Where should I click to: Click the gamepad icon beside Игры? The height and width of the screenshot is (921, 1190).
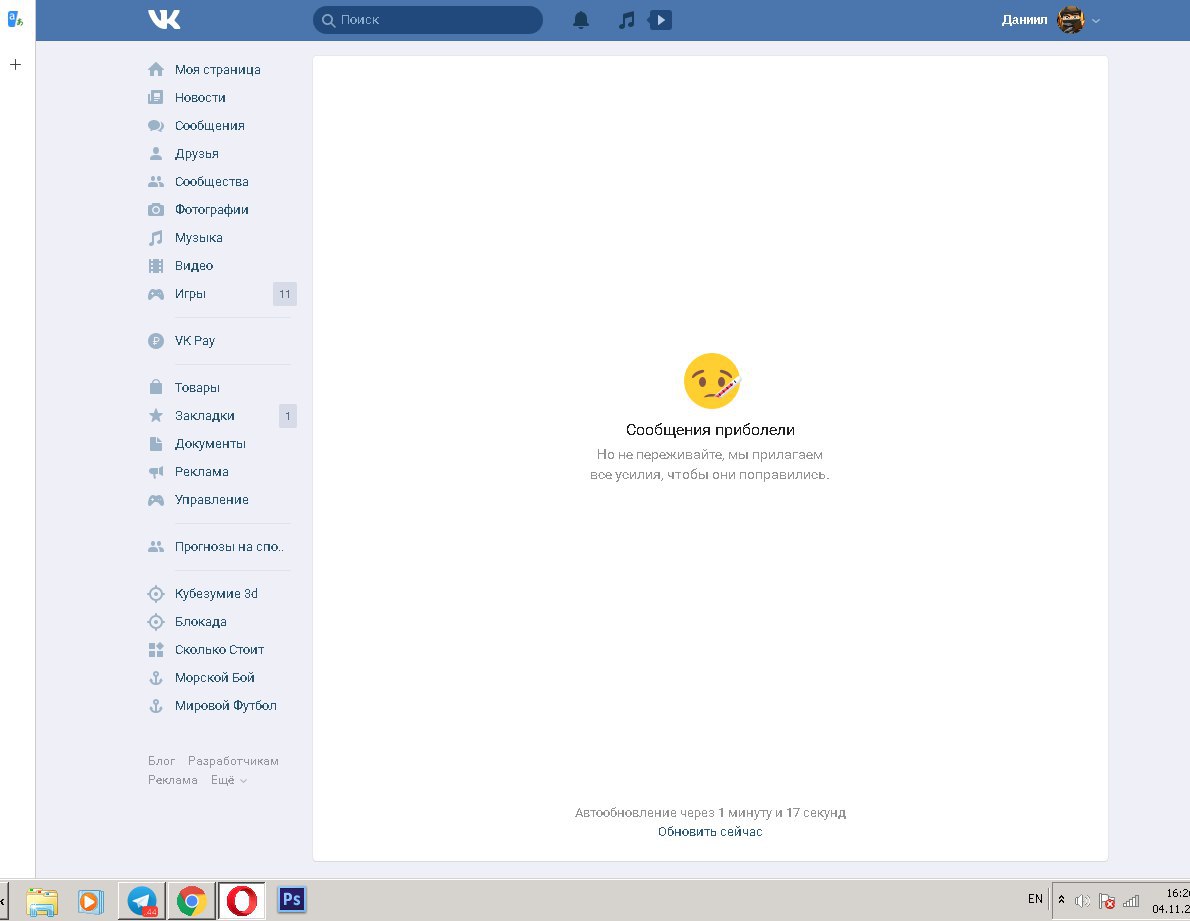tap(156, 294)
